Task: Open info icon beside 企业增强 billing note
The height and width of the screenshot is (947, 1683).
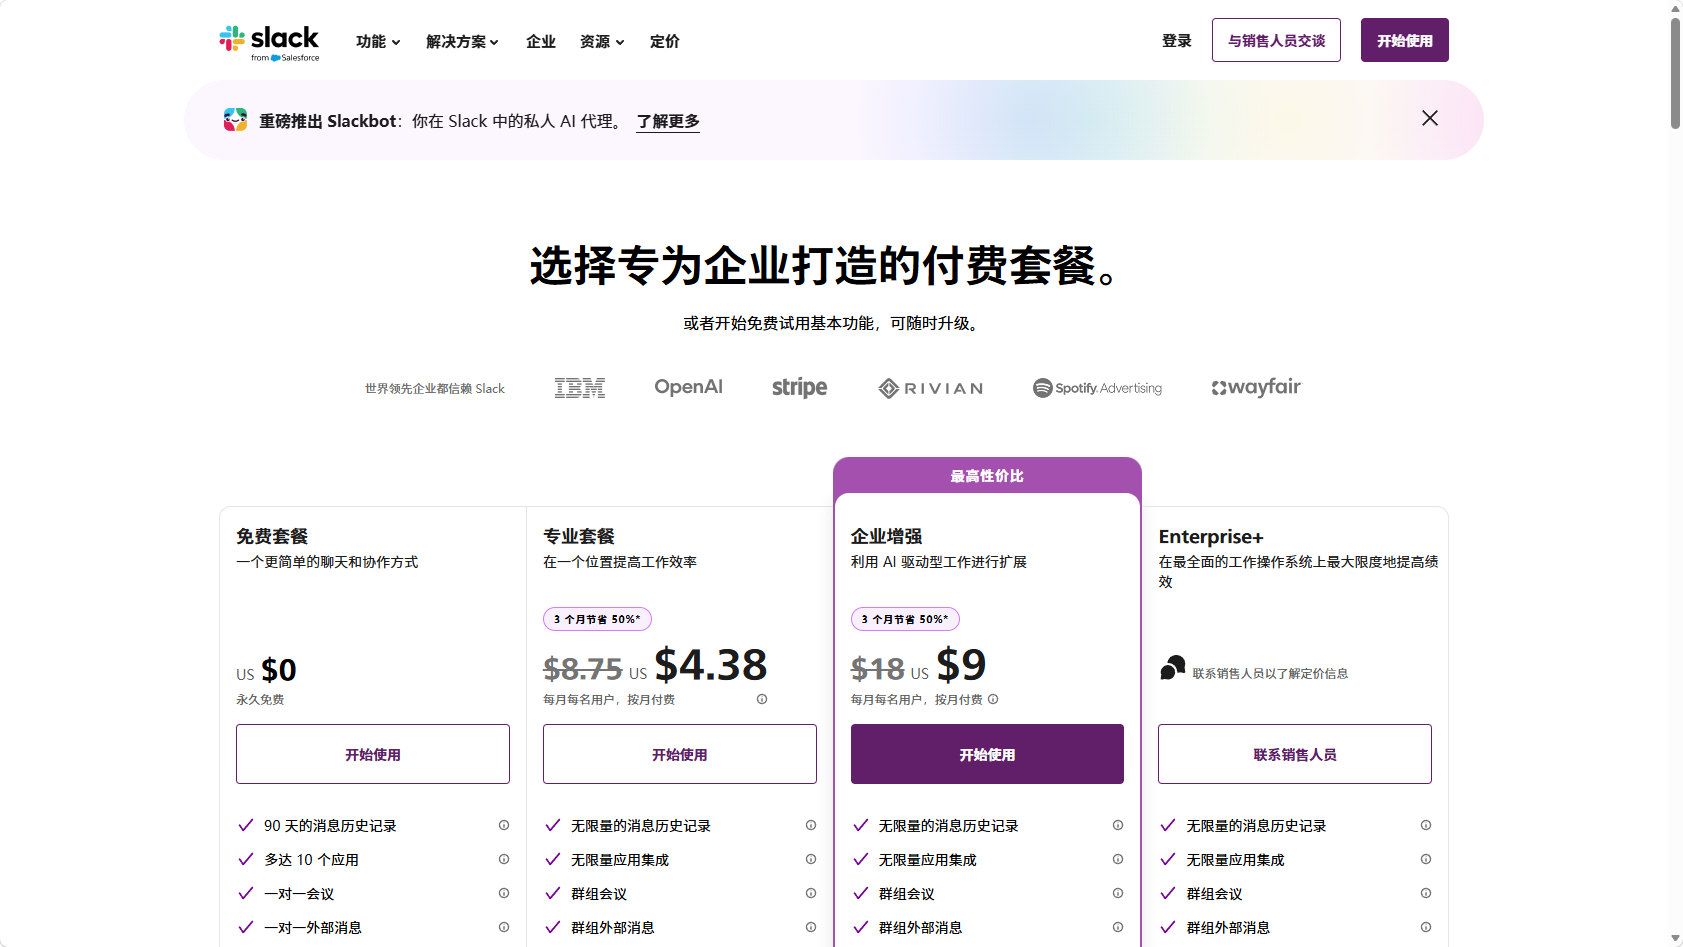Action: click(993, 700)
